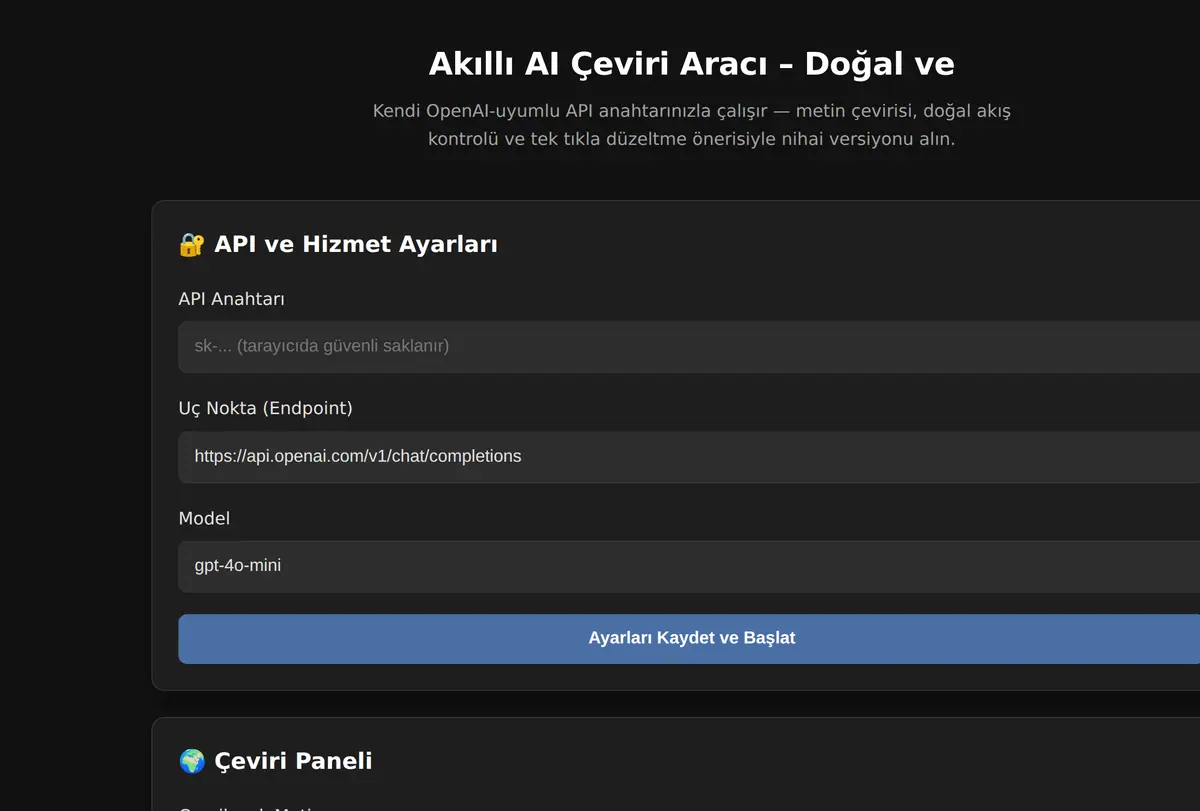Click the Model label text

click(204, 518)
